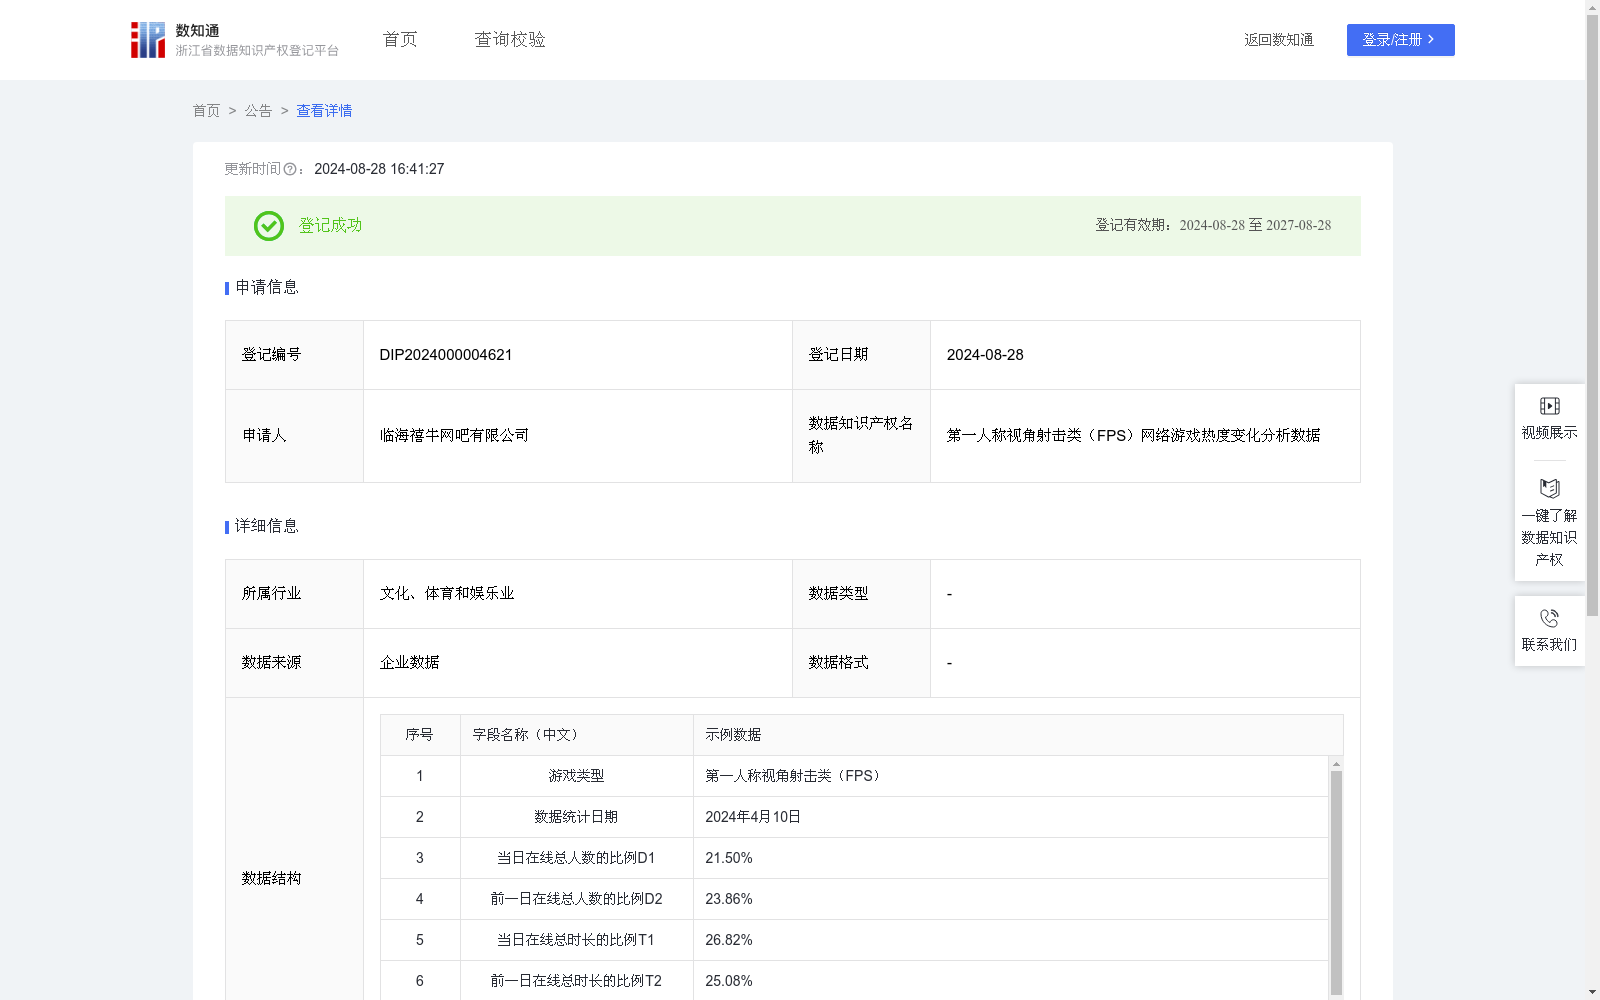This screenshot has height=1000, width=1600.
Task: Click 企业数据 data source value
Action: tap(410, 663)
